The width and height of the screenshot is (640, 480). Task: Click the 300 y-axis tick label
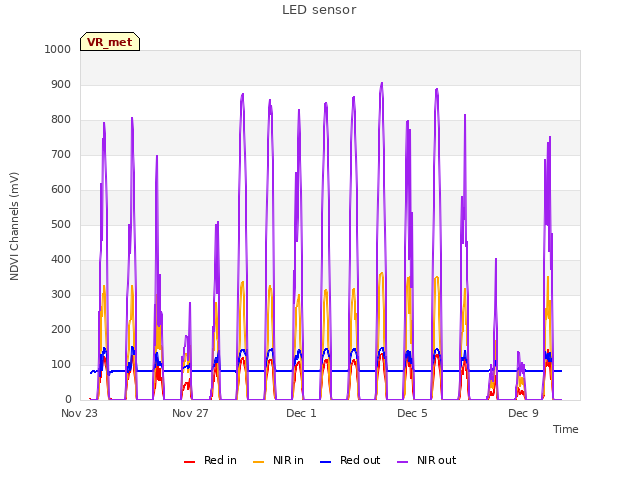click(61, 295)
